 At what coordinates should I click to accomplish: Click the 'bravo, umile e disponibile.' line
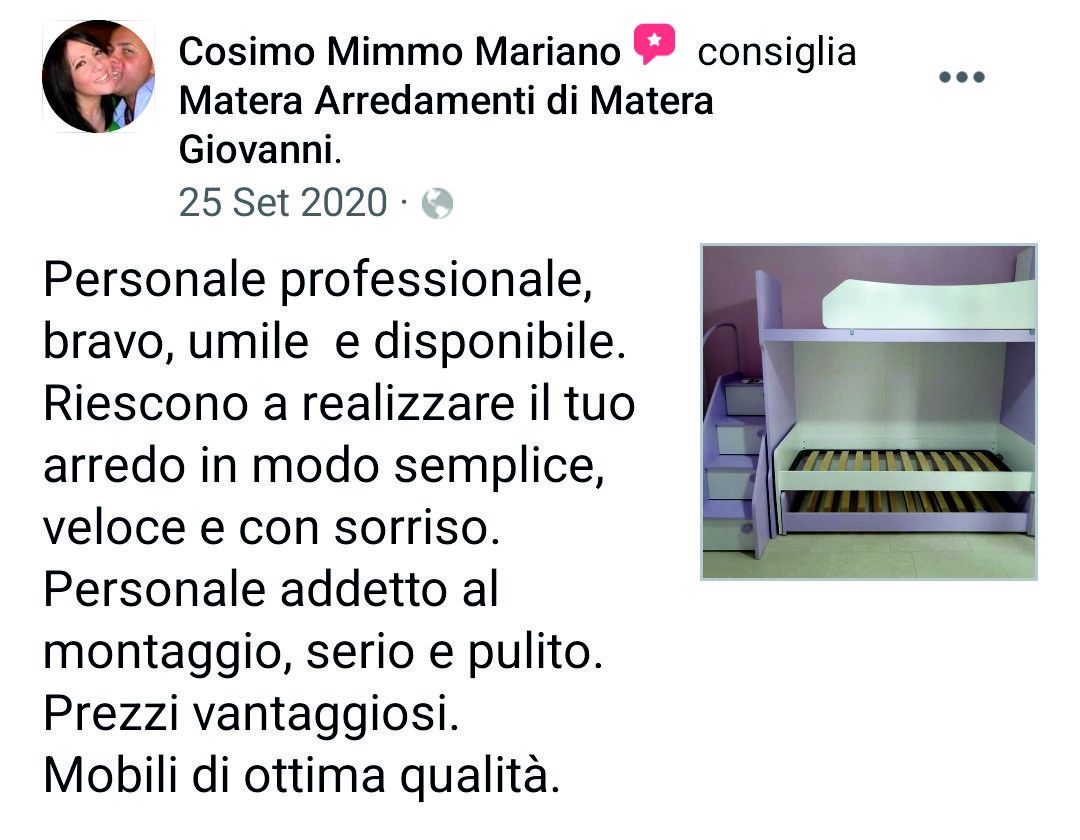pos(335,342)
